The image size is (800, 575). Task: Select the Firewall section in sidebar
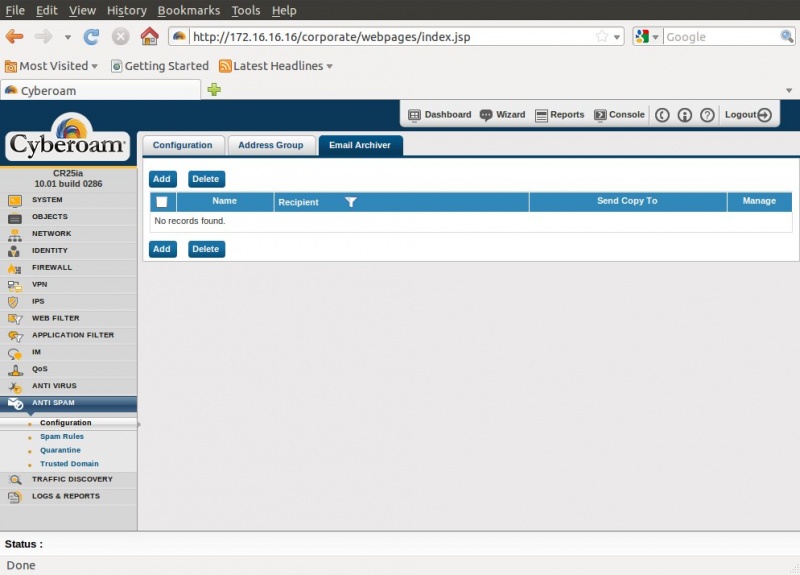point(52,268)
